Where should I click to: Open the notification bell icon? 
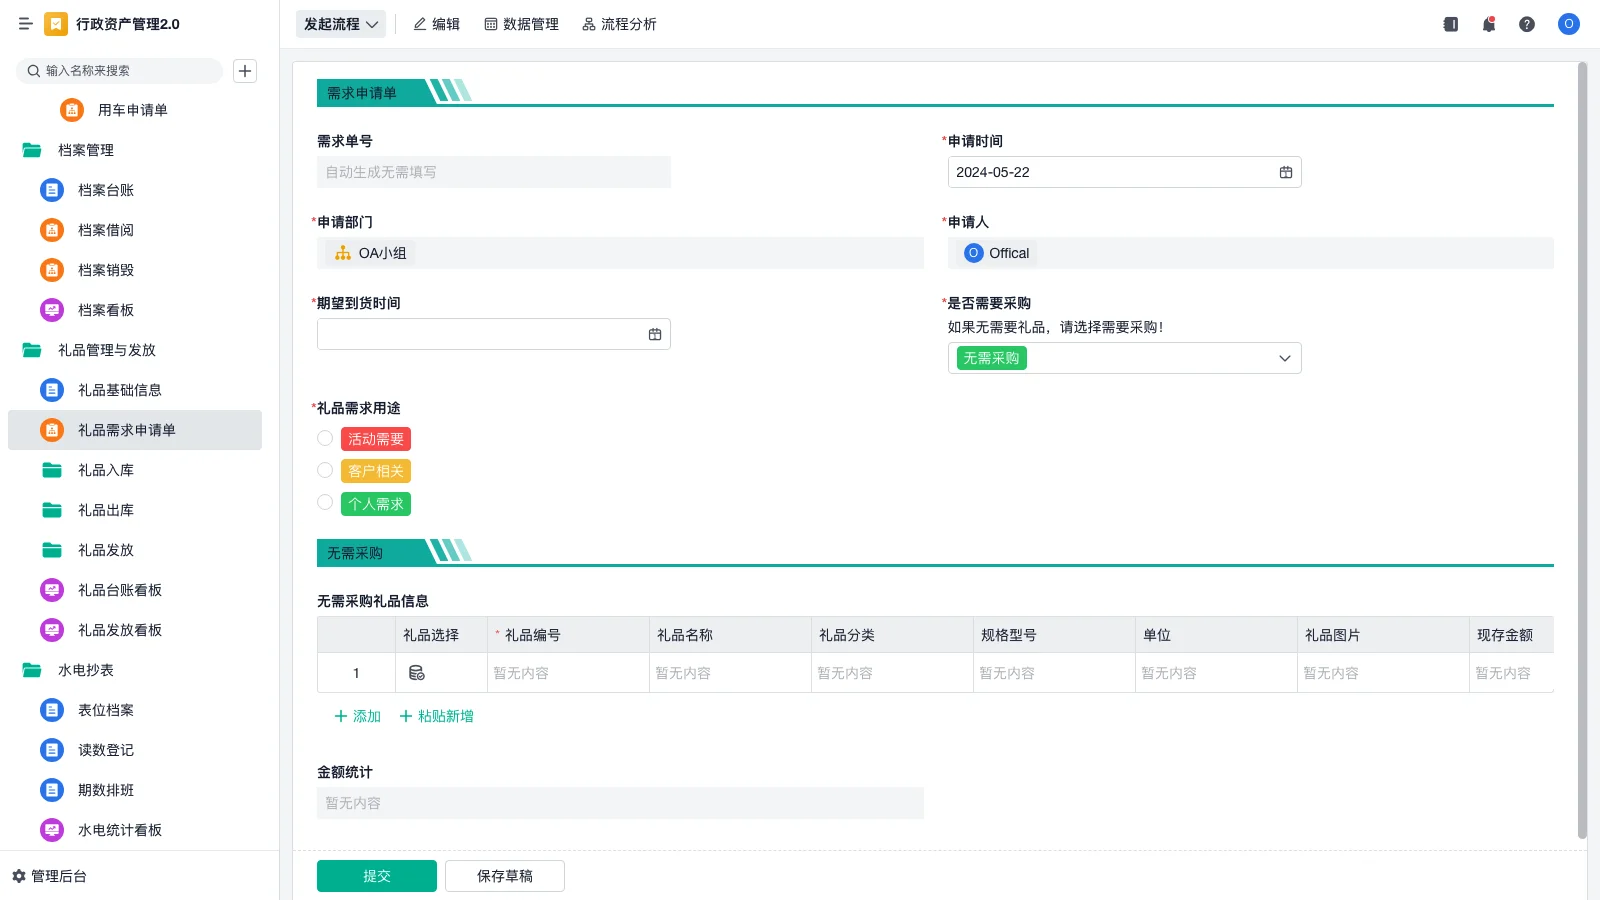pyautogui.click(x=1489, y=24)
